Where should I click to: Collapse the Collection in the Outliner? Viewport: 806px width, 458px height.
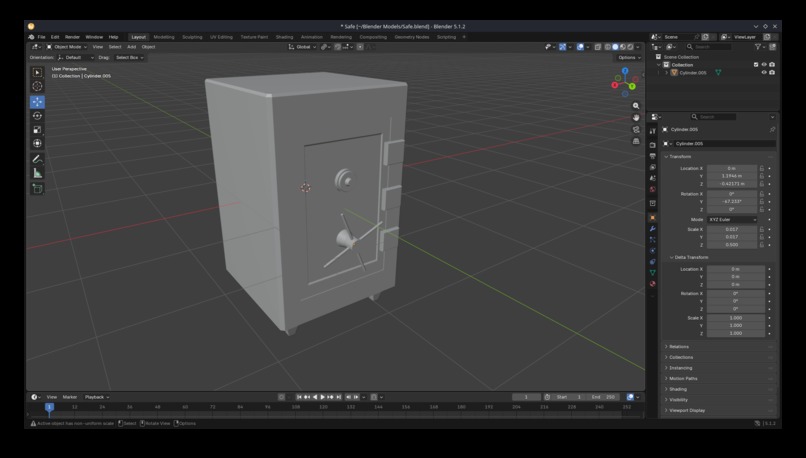coord(659,65)
